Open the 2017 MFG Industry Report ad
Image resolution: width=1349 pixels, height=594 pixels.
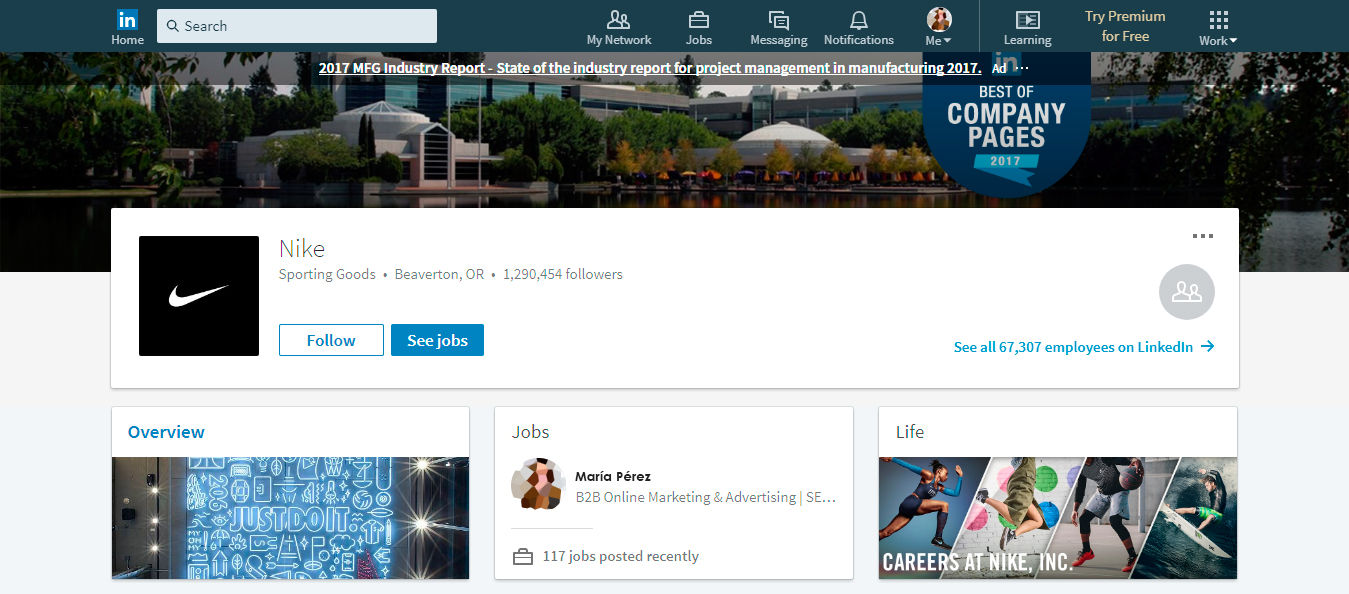(649, 67)
